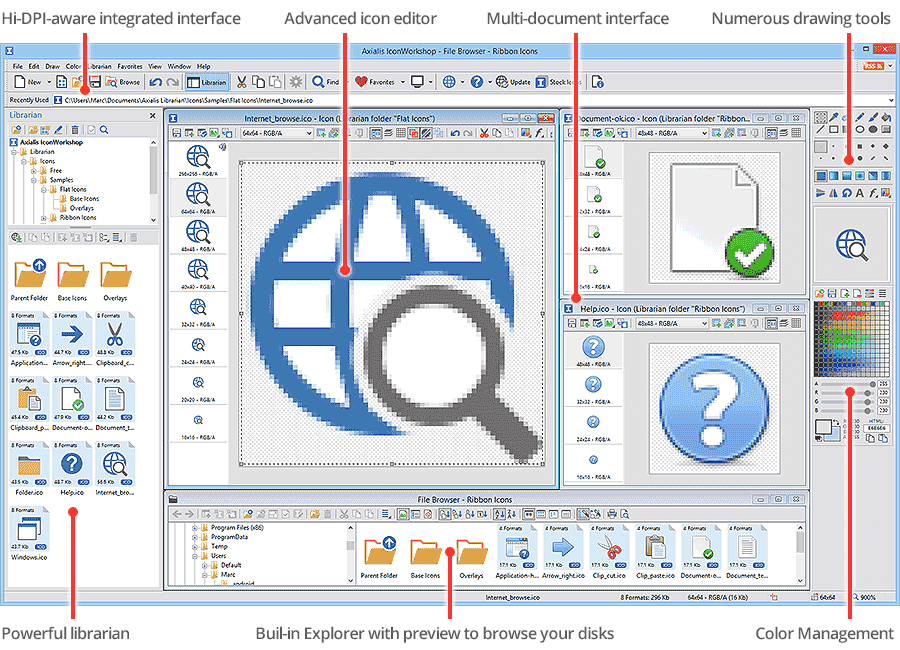Image resolution: width=900 pixels, height=650 pixels.
Task: Select the Rectangle tool
Action: [834, 130]
